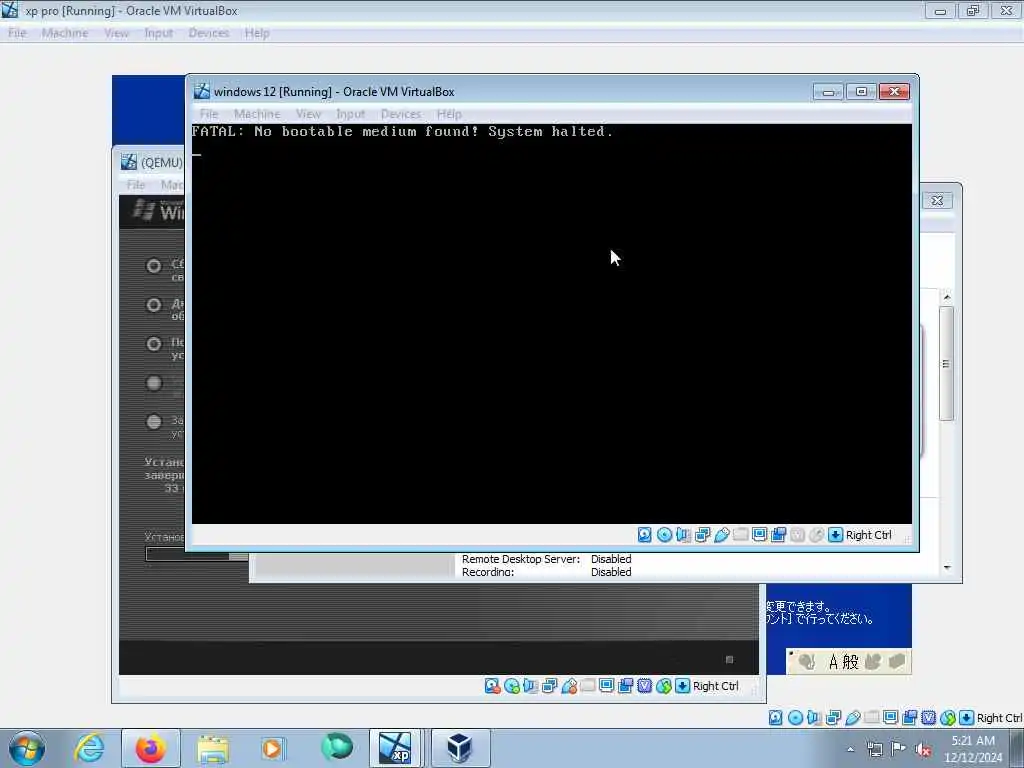
Task: Click keyboard capture arrow in QEMU window status bar
Action: [x=682, y=686]
